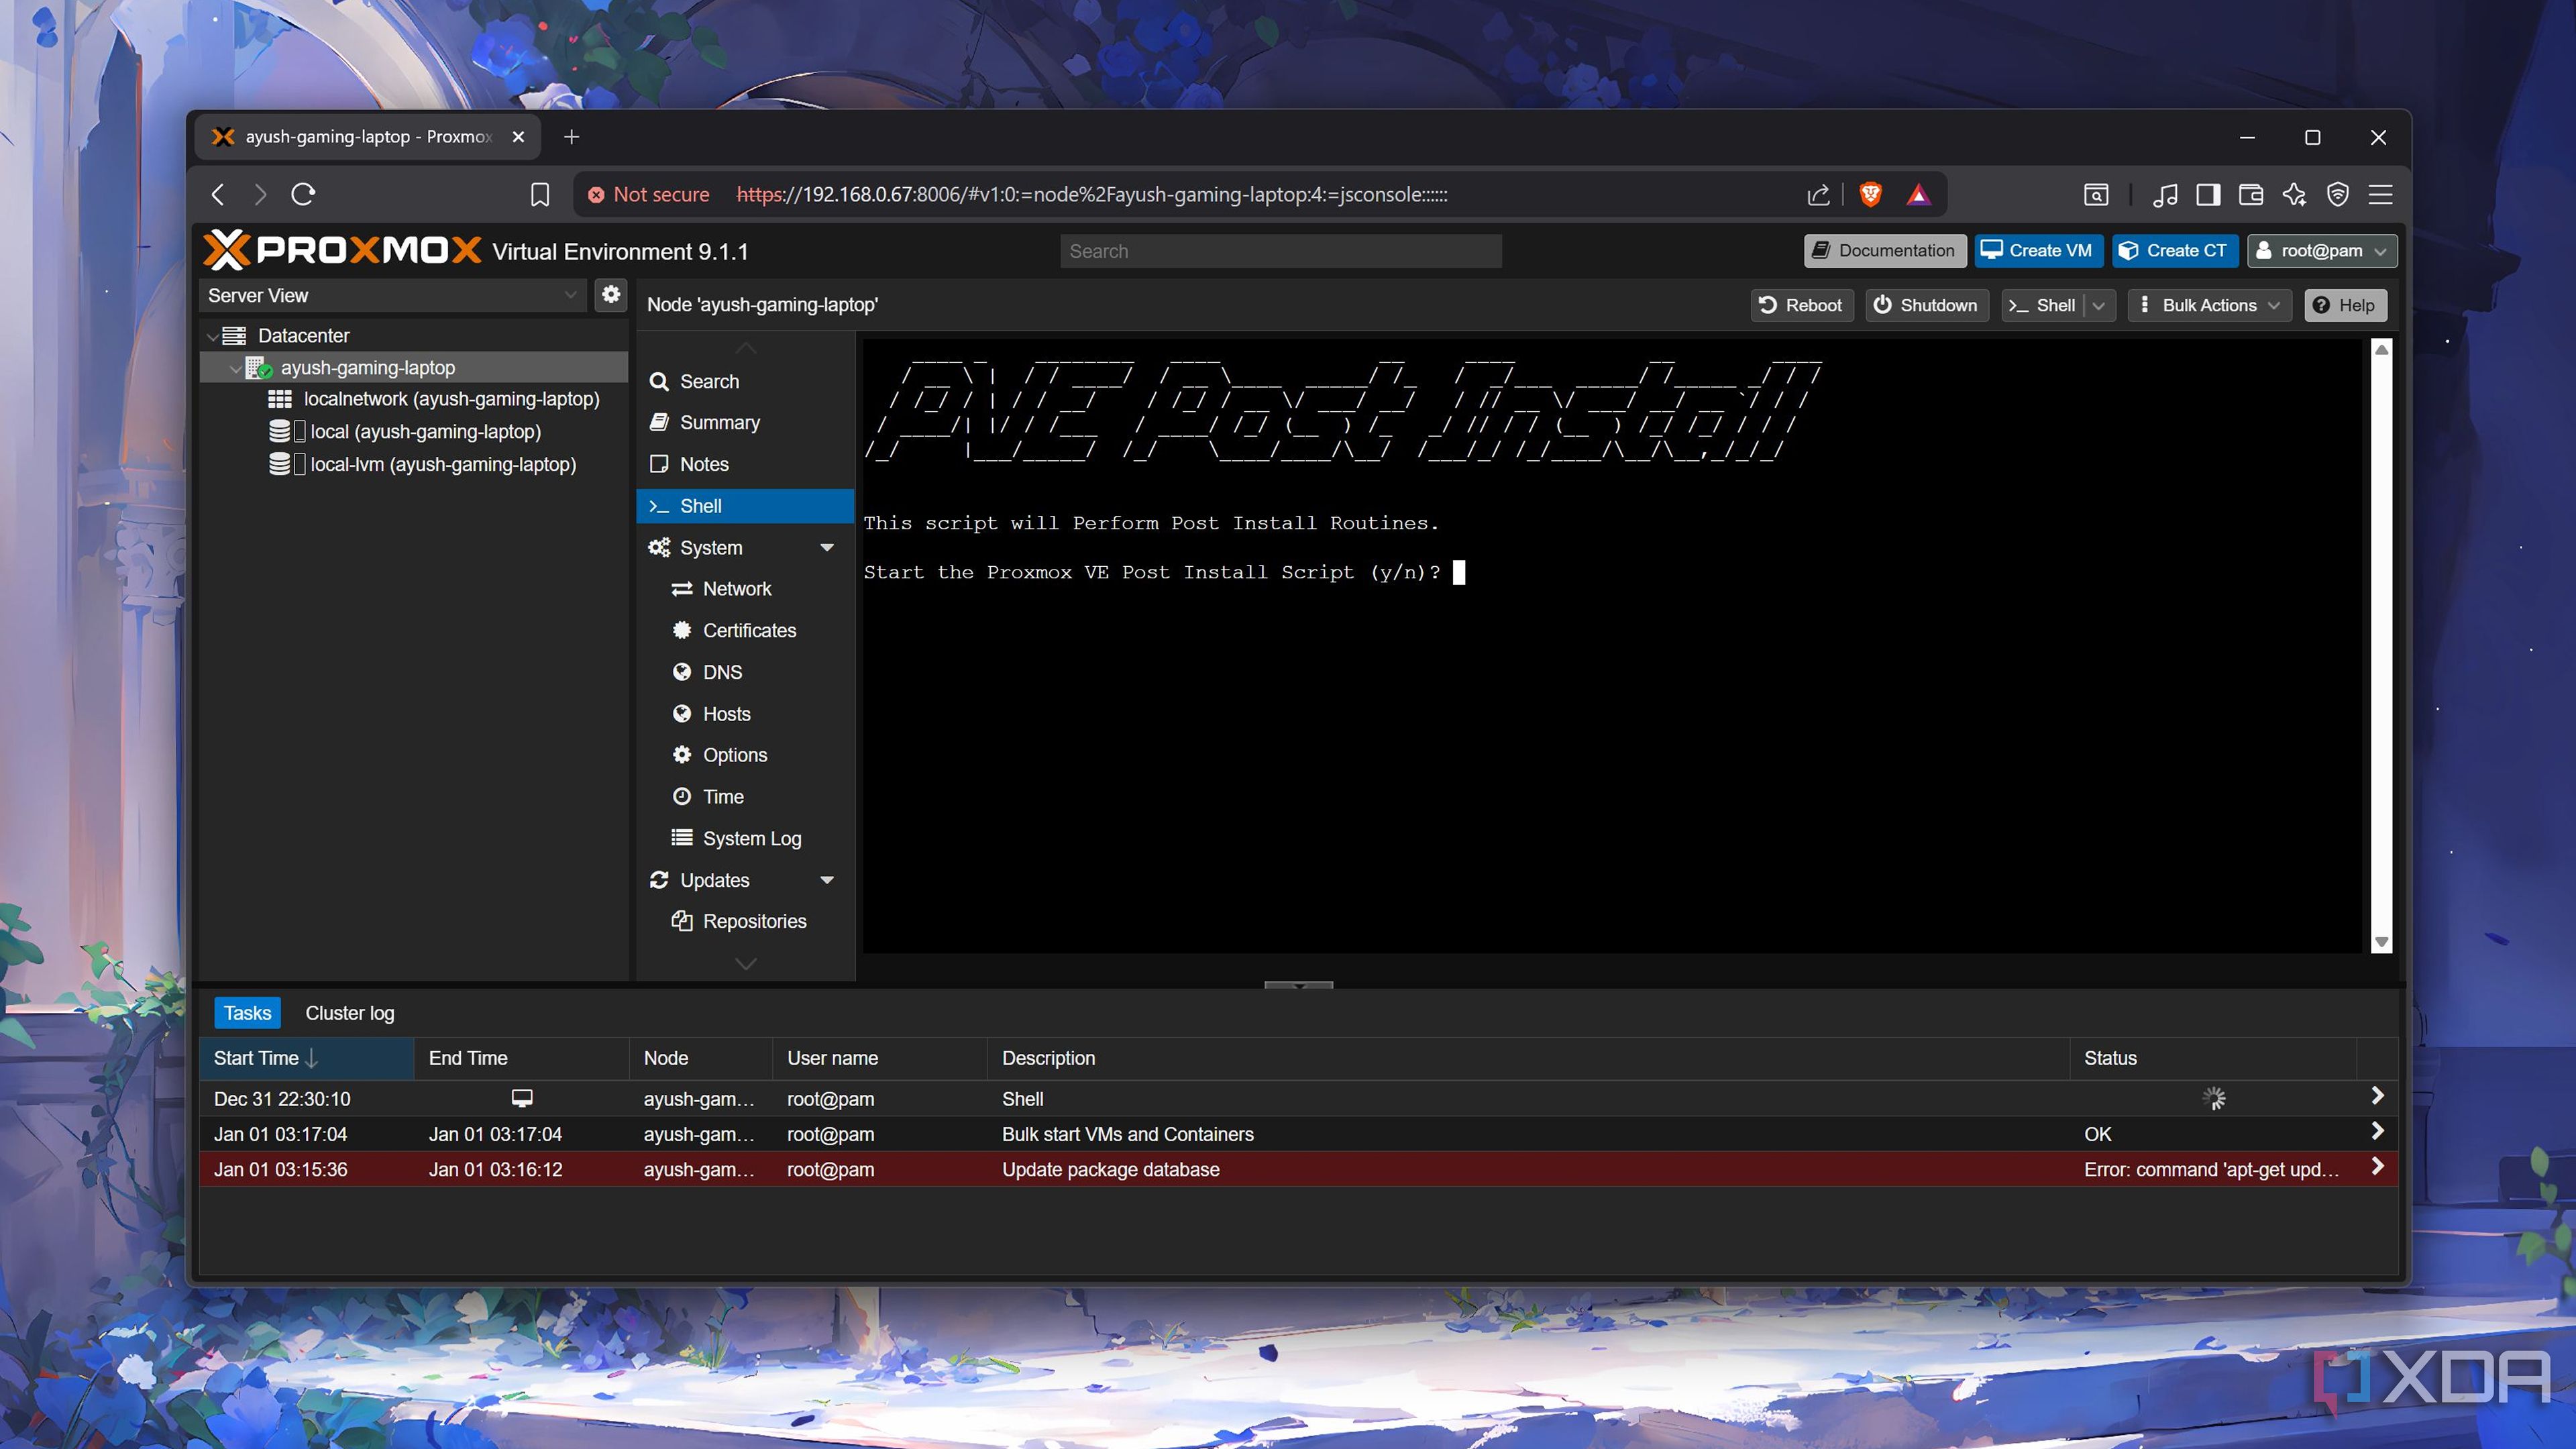The width and height of the screenshot is (2576, 1449).
Task: Collapse the System menu section arrow
Action: 827,548
